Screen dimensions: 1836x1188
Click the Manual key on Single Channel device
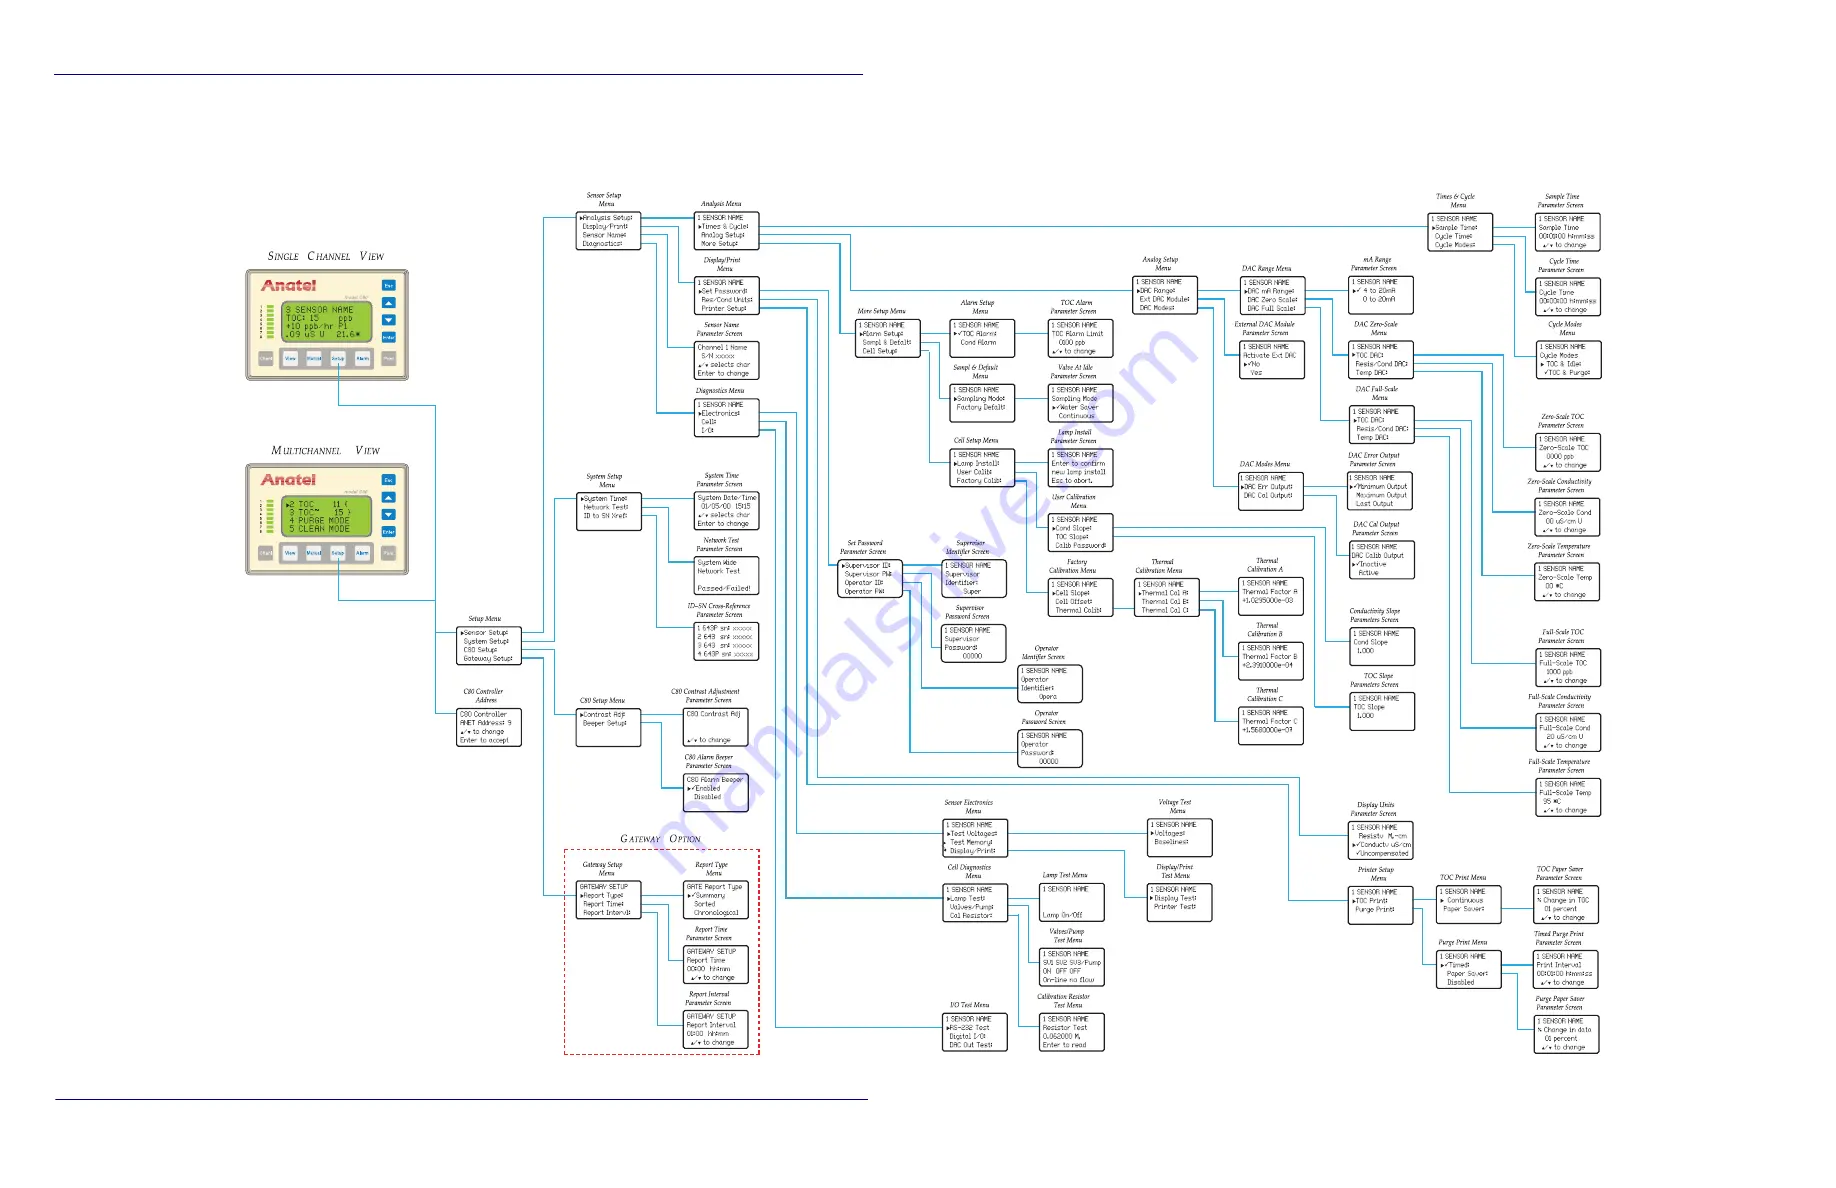click(x=314, y=358)
